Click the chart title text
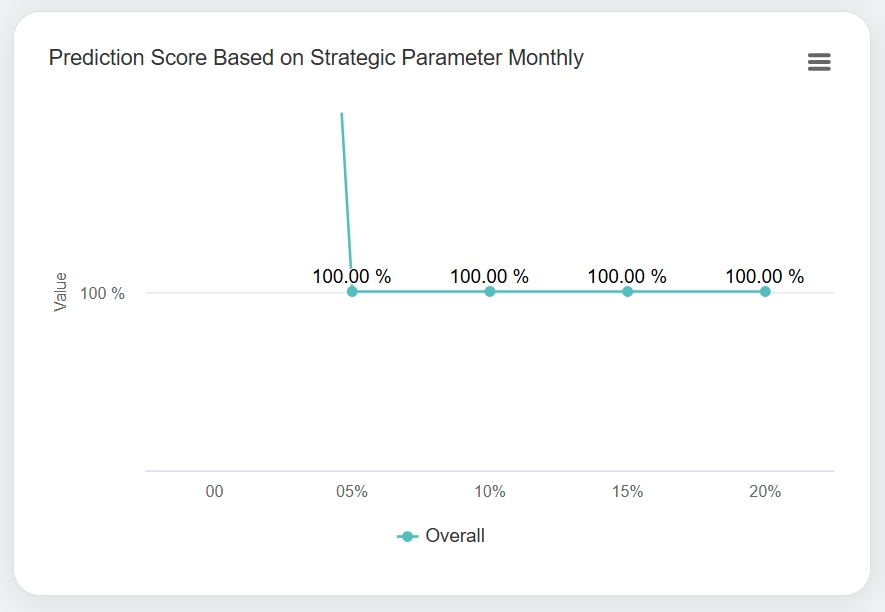 pyautogui.click(x=316, y=58)
